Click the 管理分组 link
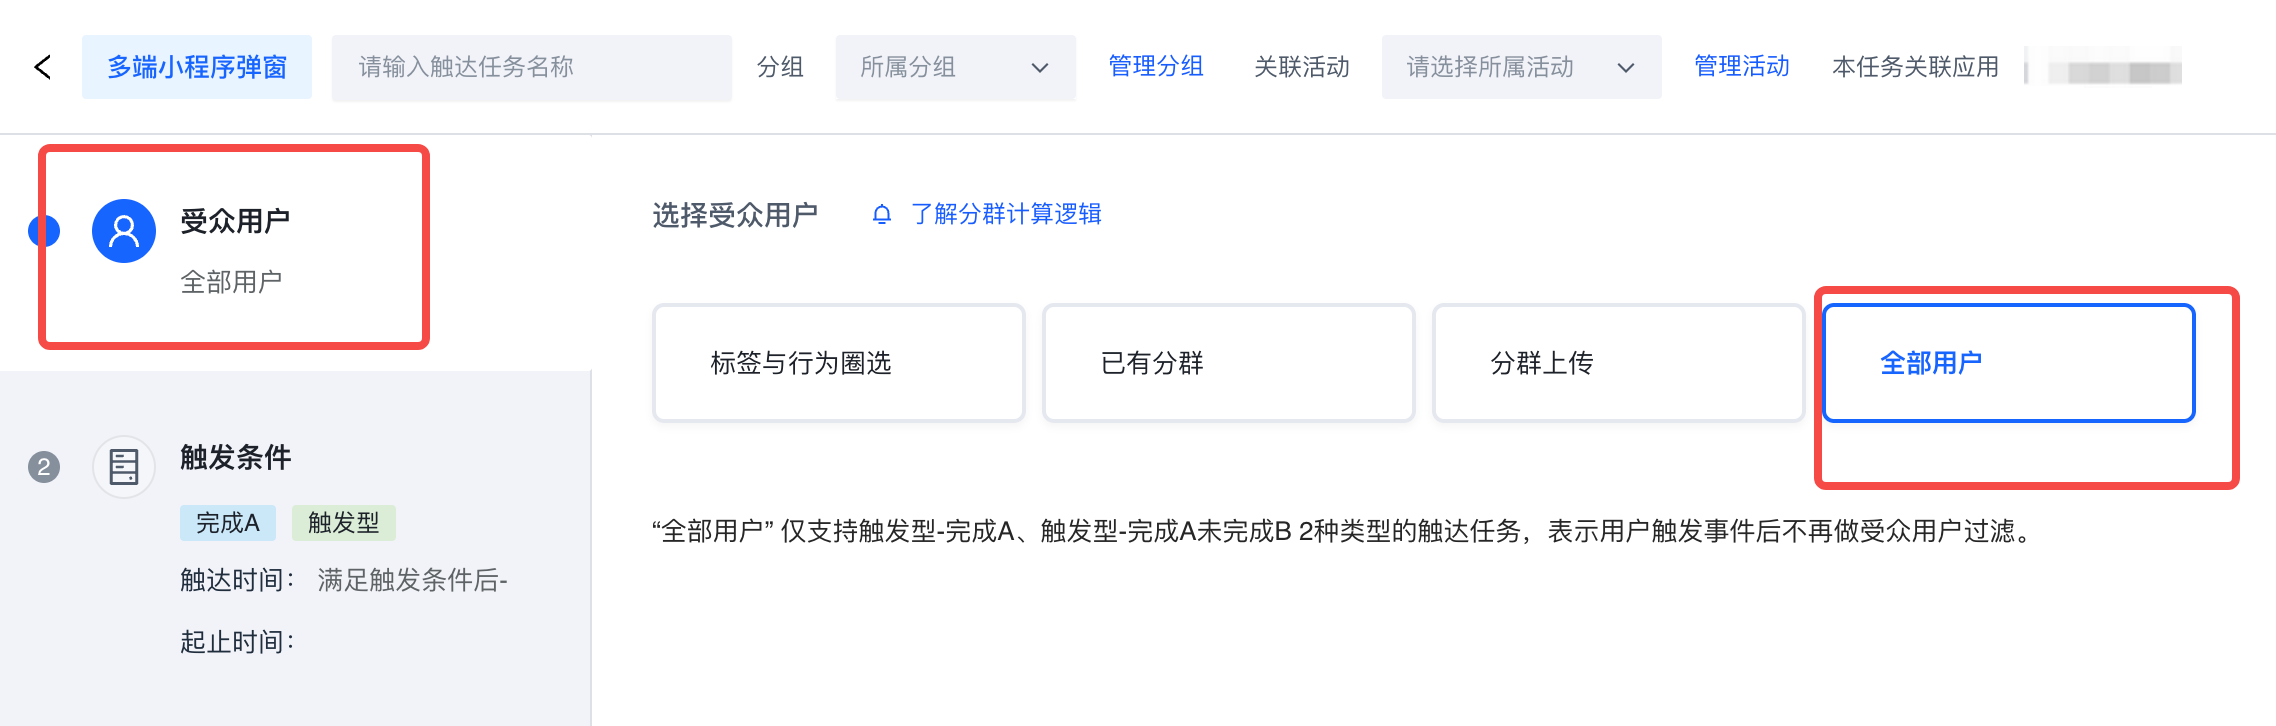This screenshot has height=726, width=2276. pyautogui.click(x=1155, y=67)
